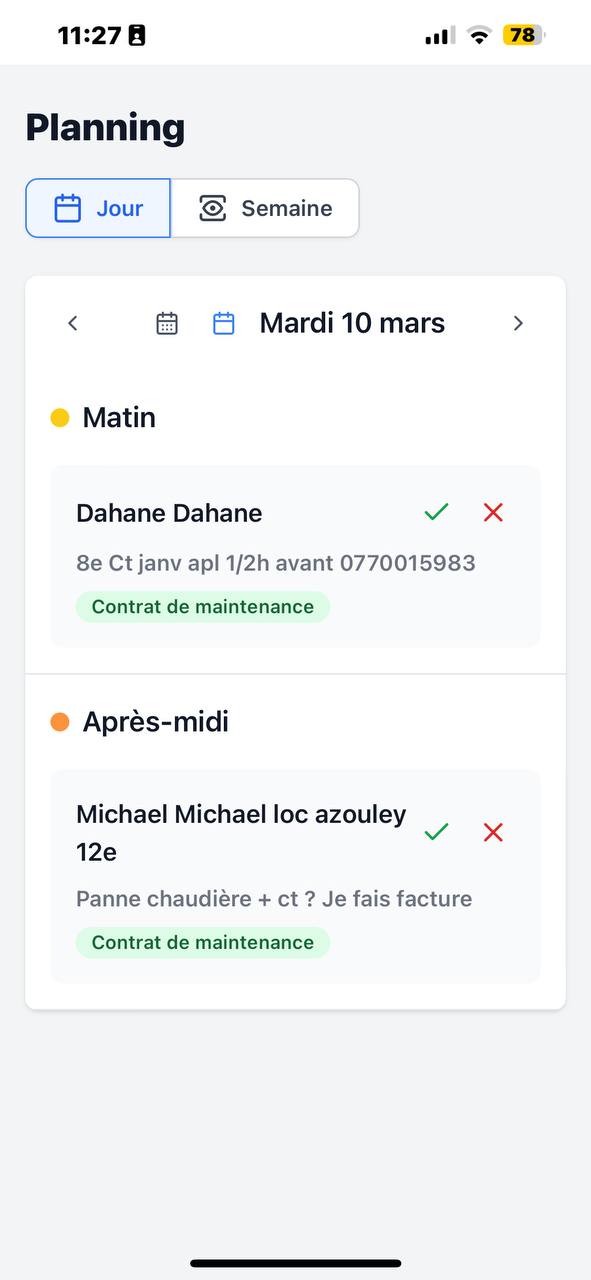Go to previous day with left chevron
Viewport: 591px width, 1280px height.
(73, 322)
